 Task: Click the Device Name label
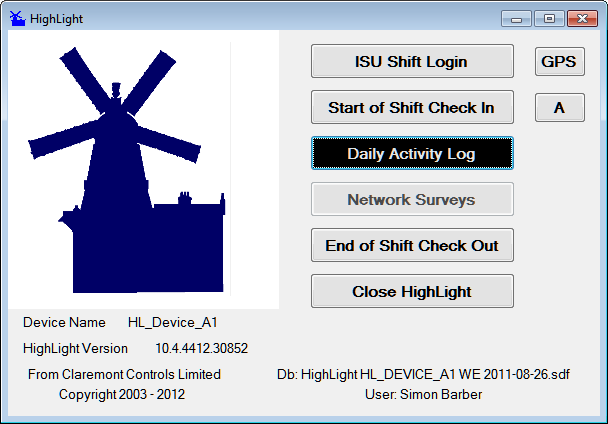coord(64,323)
